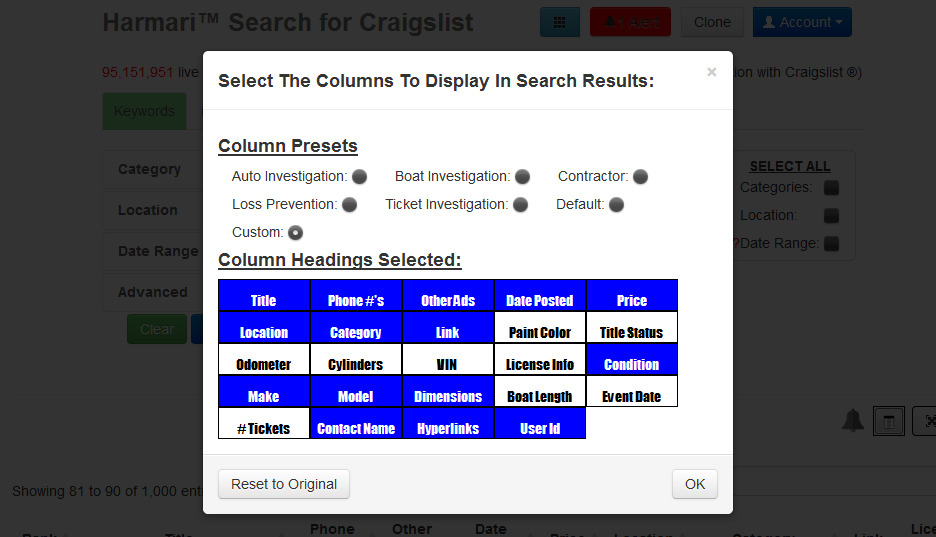Select the Boat Investigation preset
Image resolution: width=936 pixels, height=537 pixels.
click(522, 177)
